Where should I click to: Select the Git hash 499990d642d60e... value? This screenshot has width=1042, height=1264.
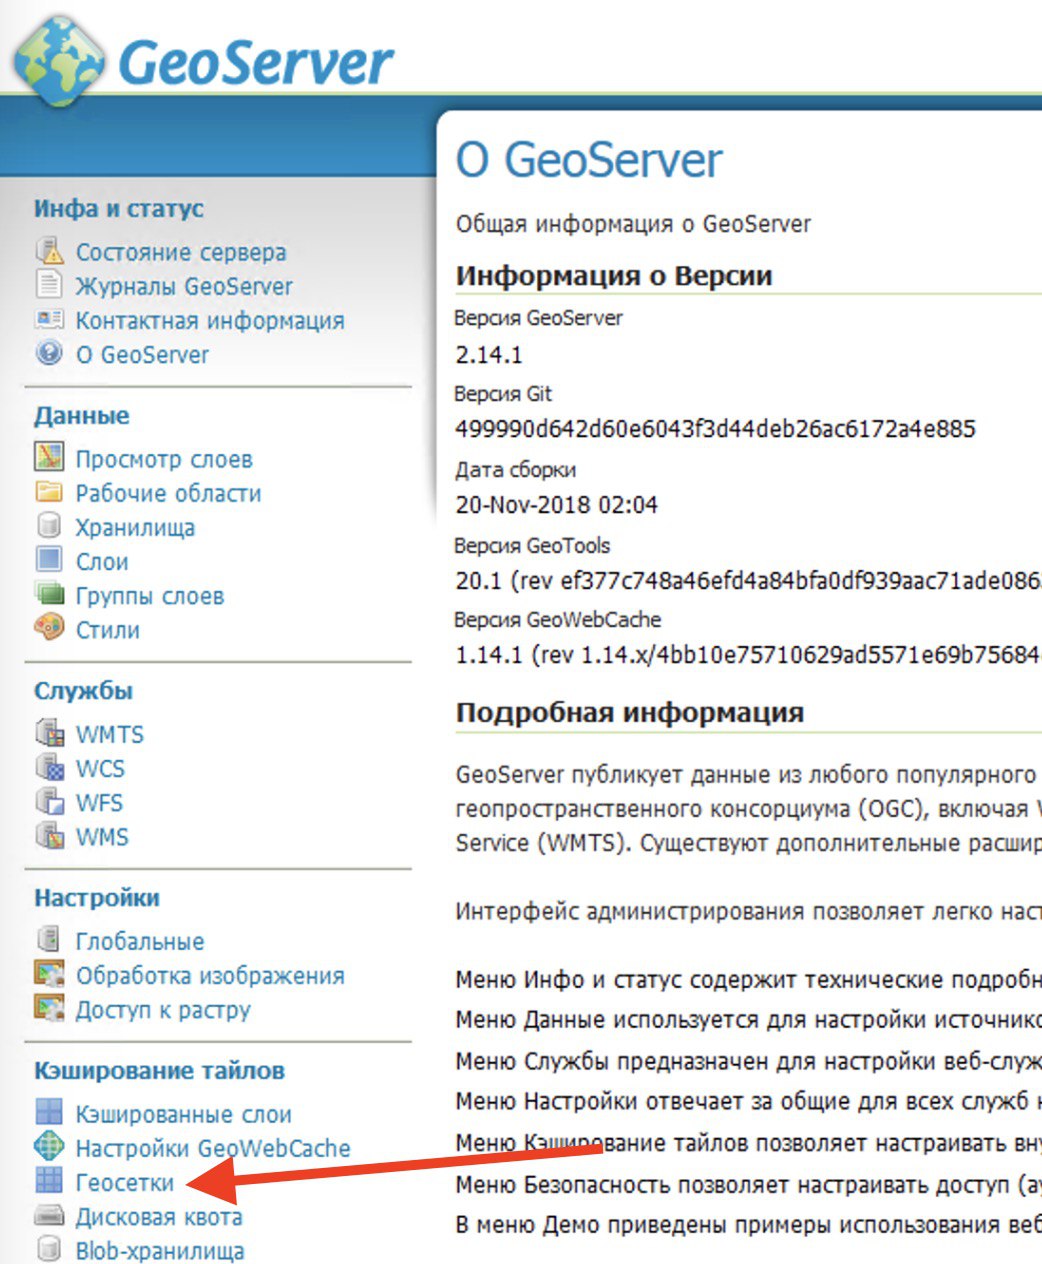click(715, 429)
